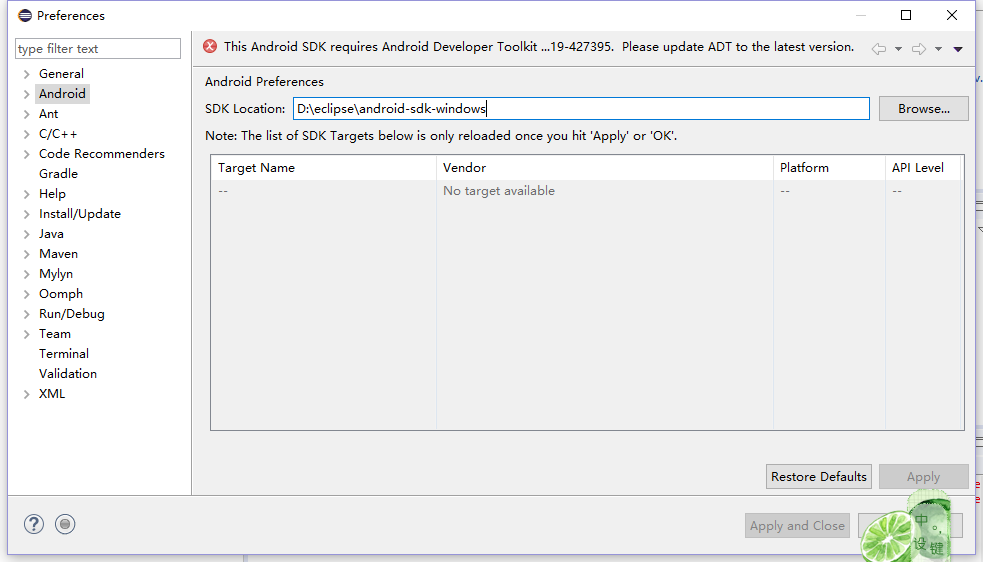Image resolution: width=983 pixels, height=562 pixels.
Task: Open Validation preferences page
Action: coord(68,374)
